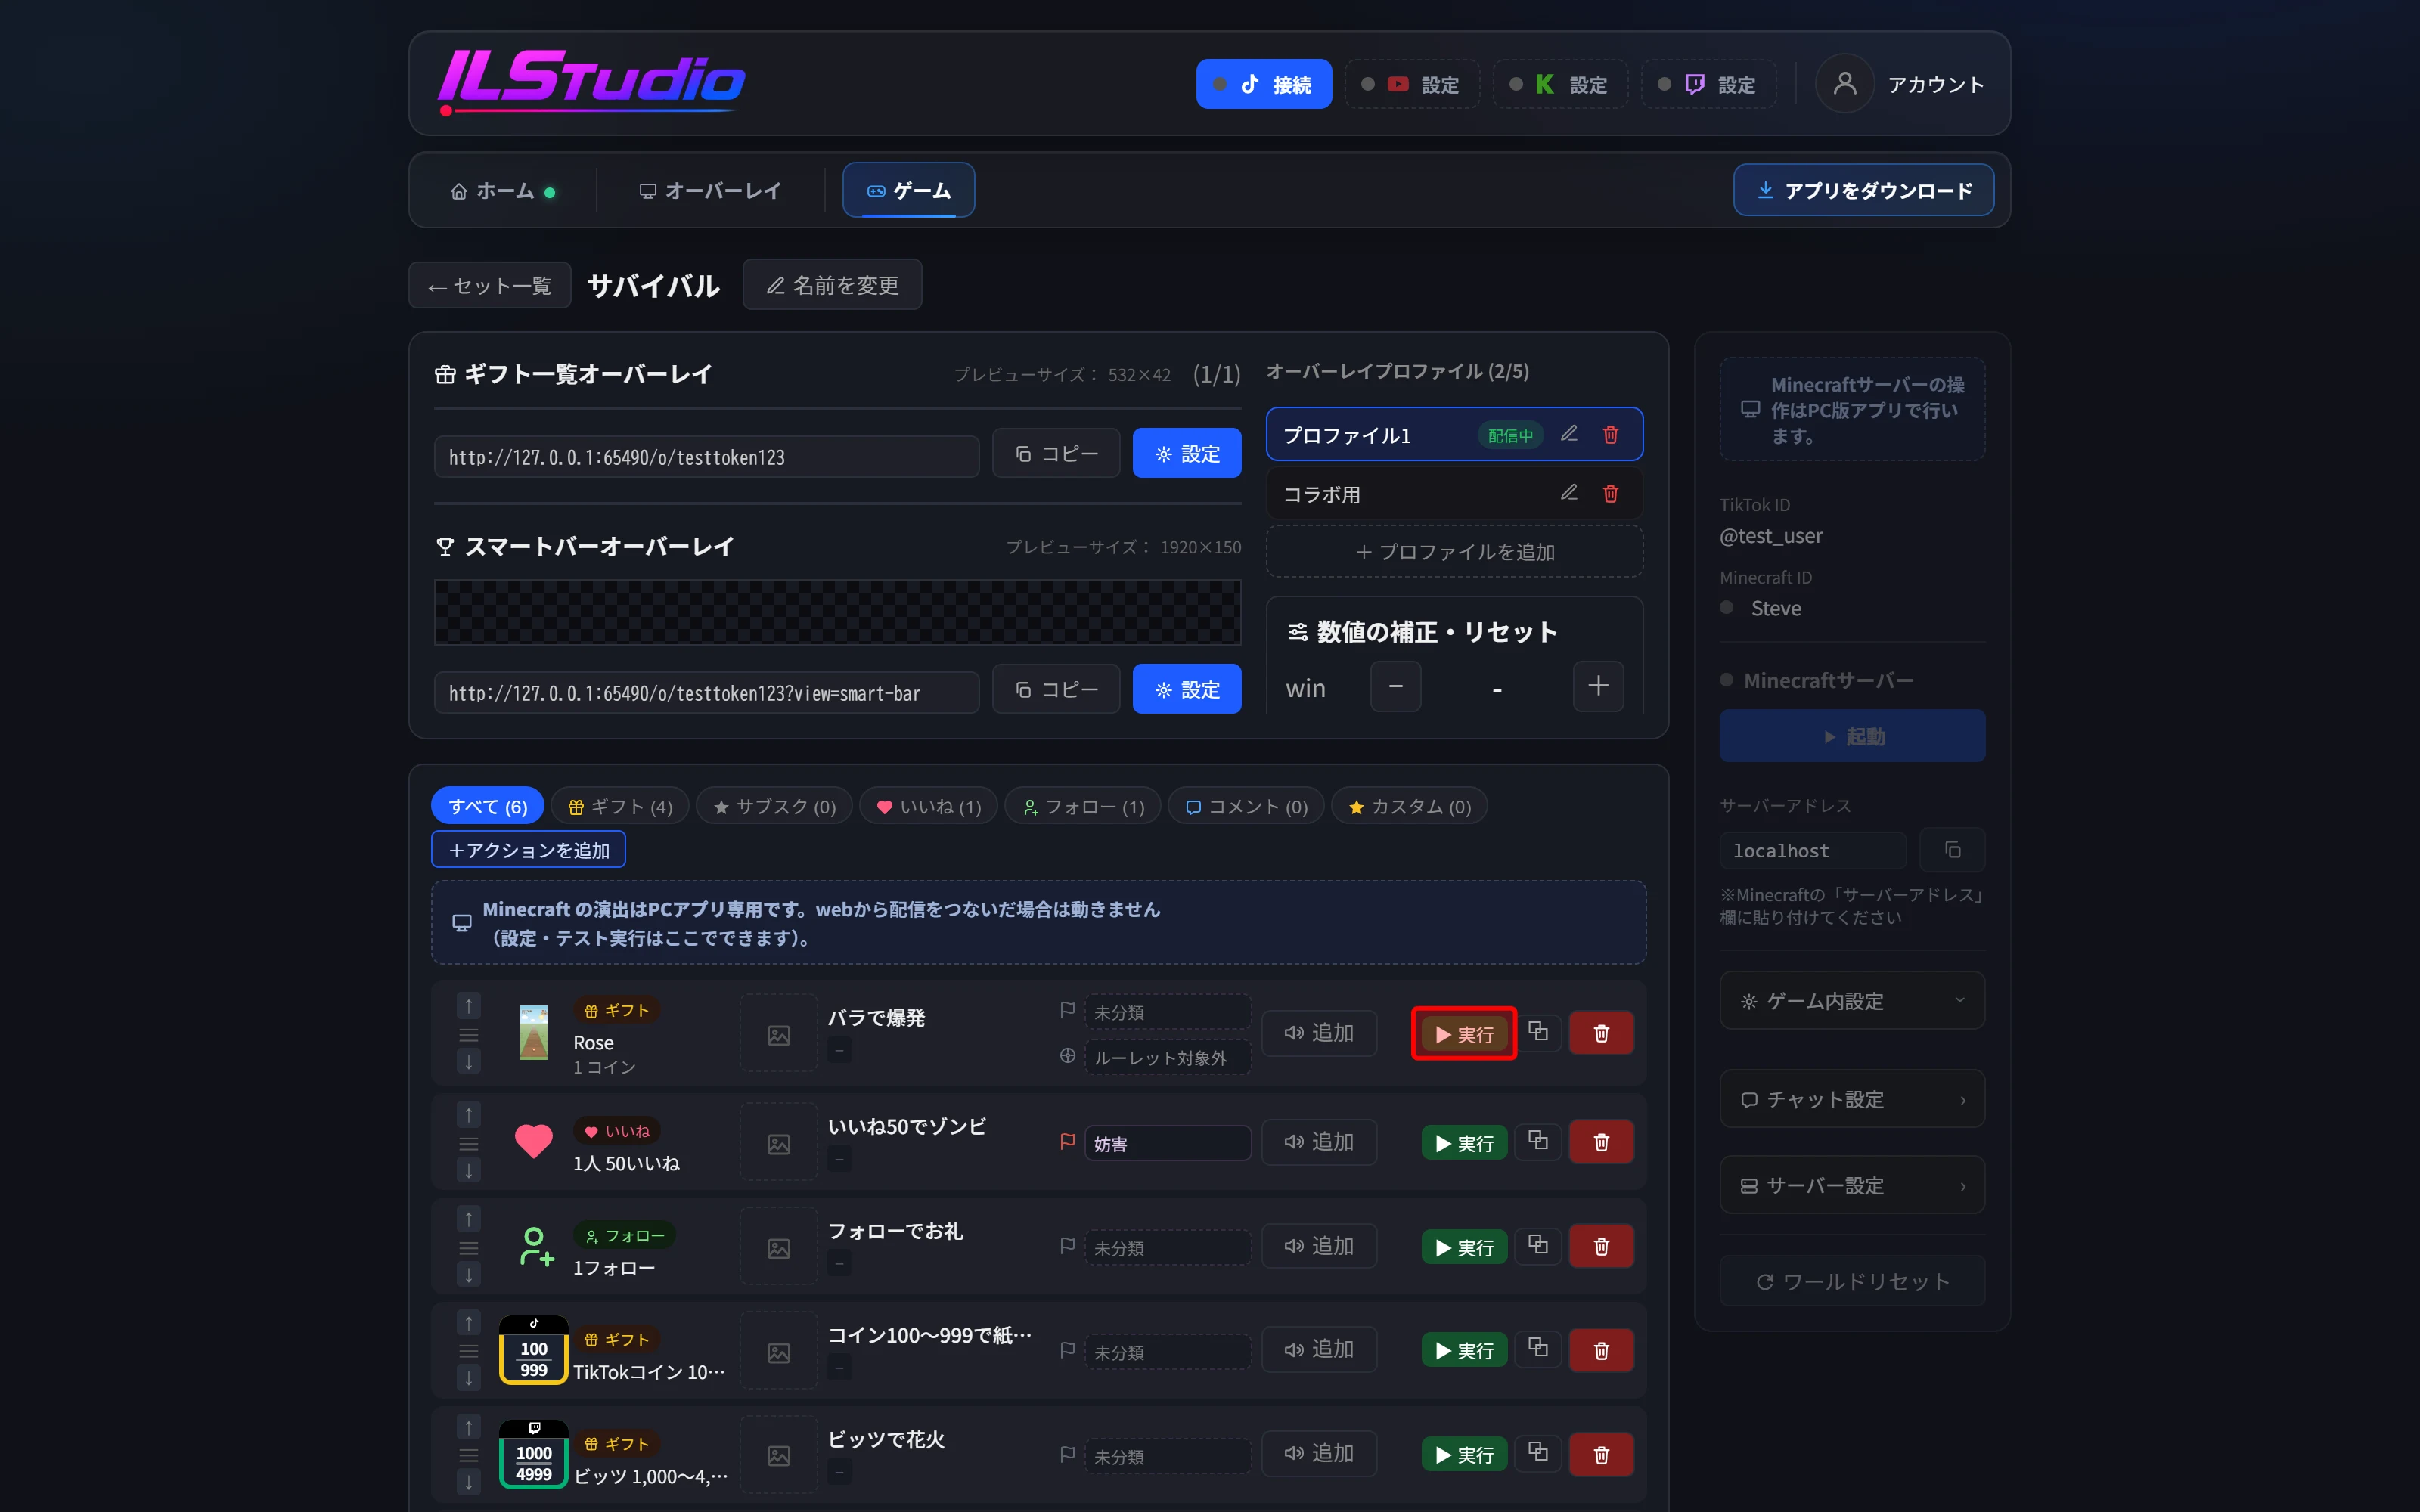Decrease the win value with minus button
The height and width of the screenshot is (1512, 2420).
(1395, 686)
